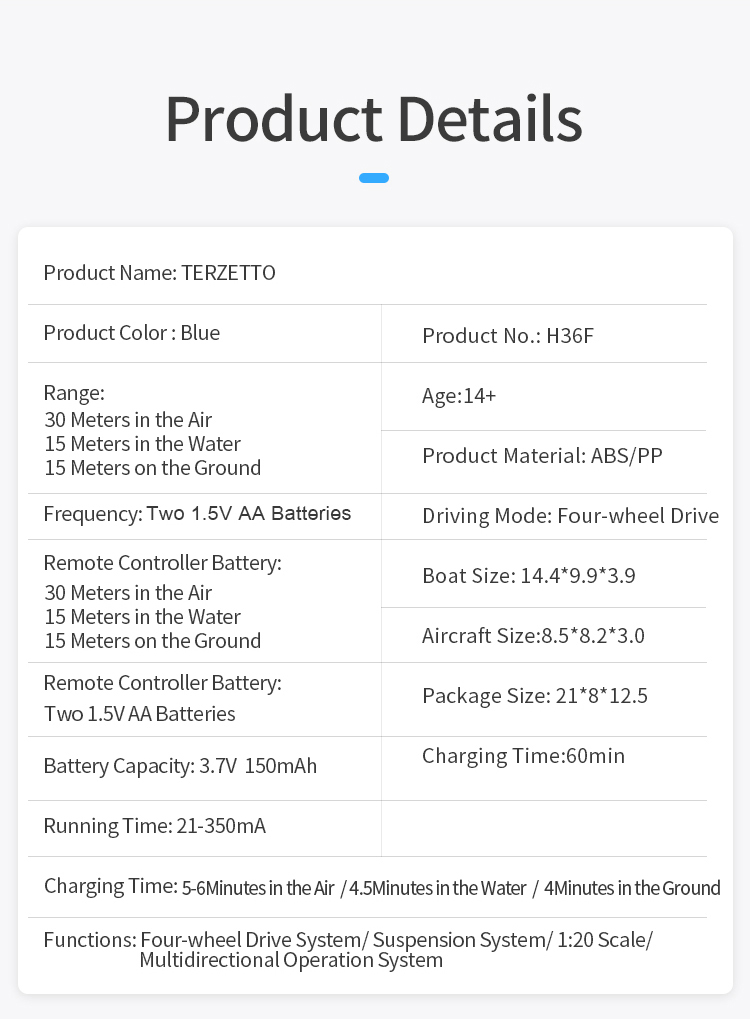The width and height of the screenshot is (750, 1019).
Task: Click 4.5Minutes in the Water text
Action: pyautogui.click(x=437, y=888)
